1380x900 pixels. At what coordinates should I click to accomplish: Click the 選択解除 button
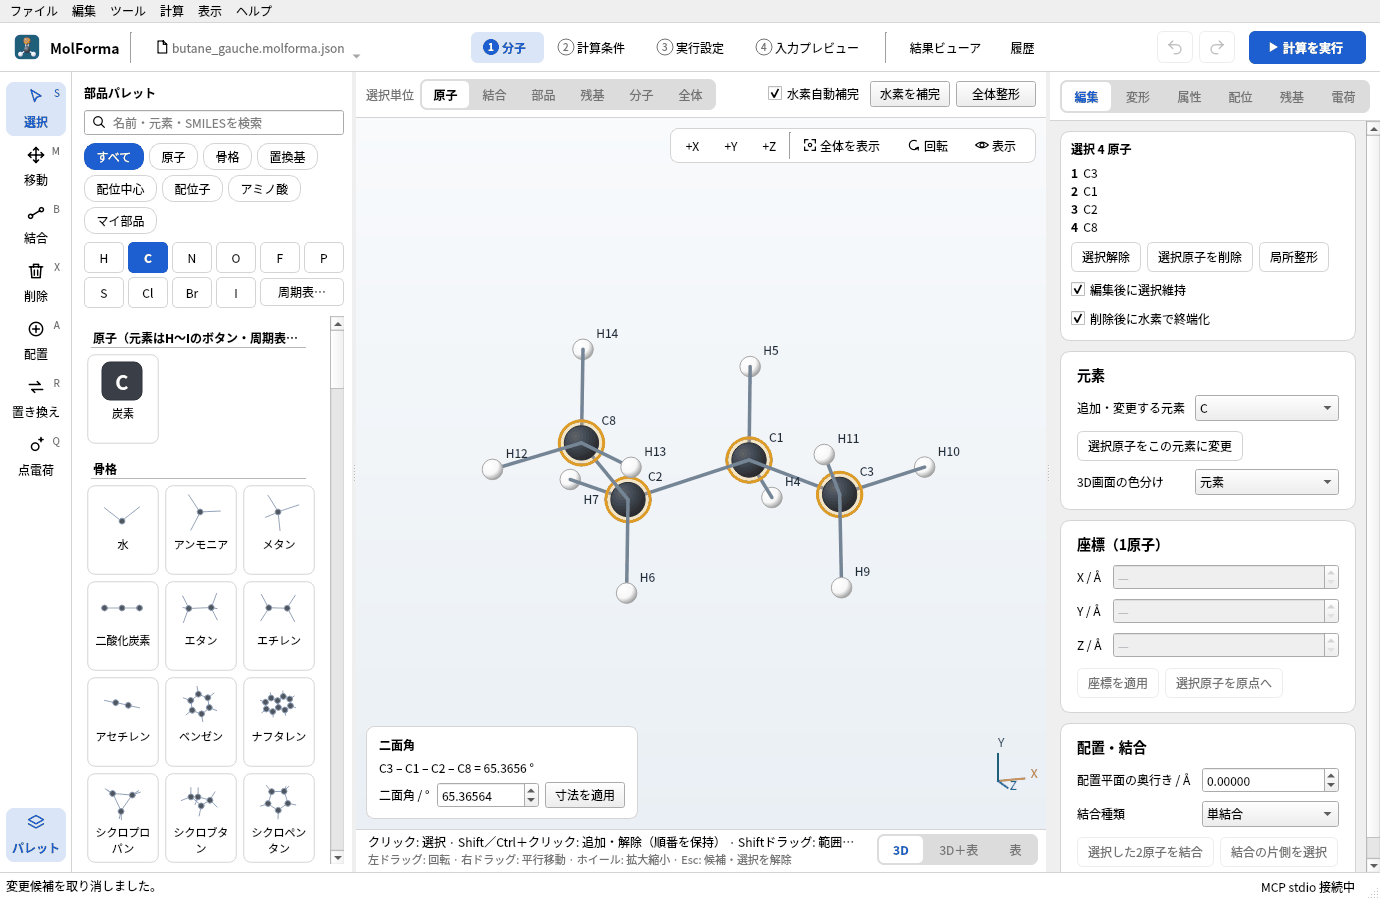point(1106,257)
